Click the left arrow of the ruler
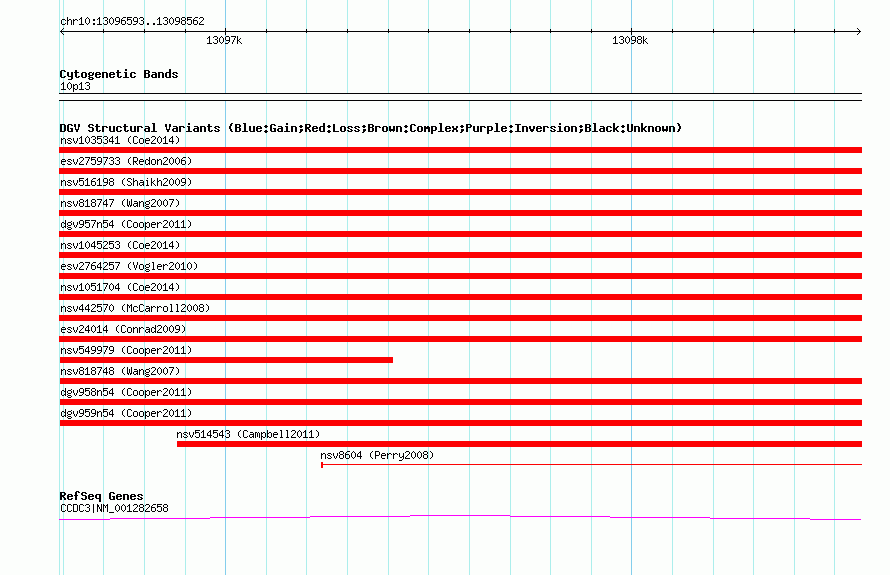Screen dimensions: 890x575 [62, 32]
